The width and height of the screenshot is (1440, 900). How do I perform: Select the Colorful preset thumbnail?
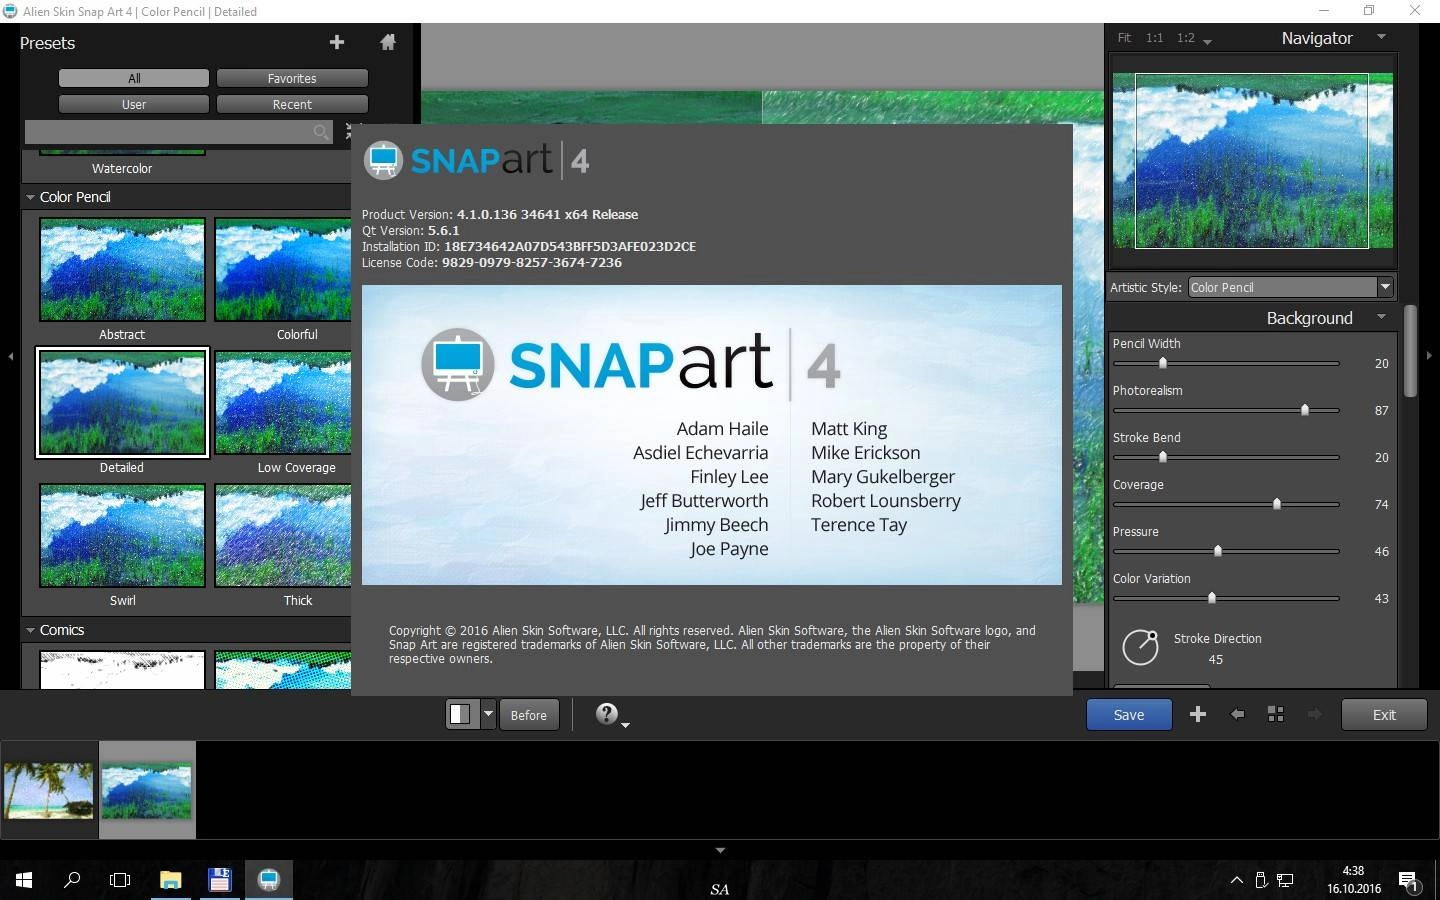283,270
